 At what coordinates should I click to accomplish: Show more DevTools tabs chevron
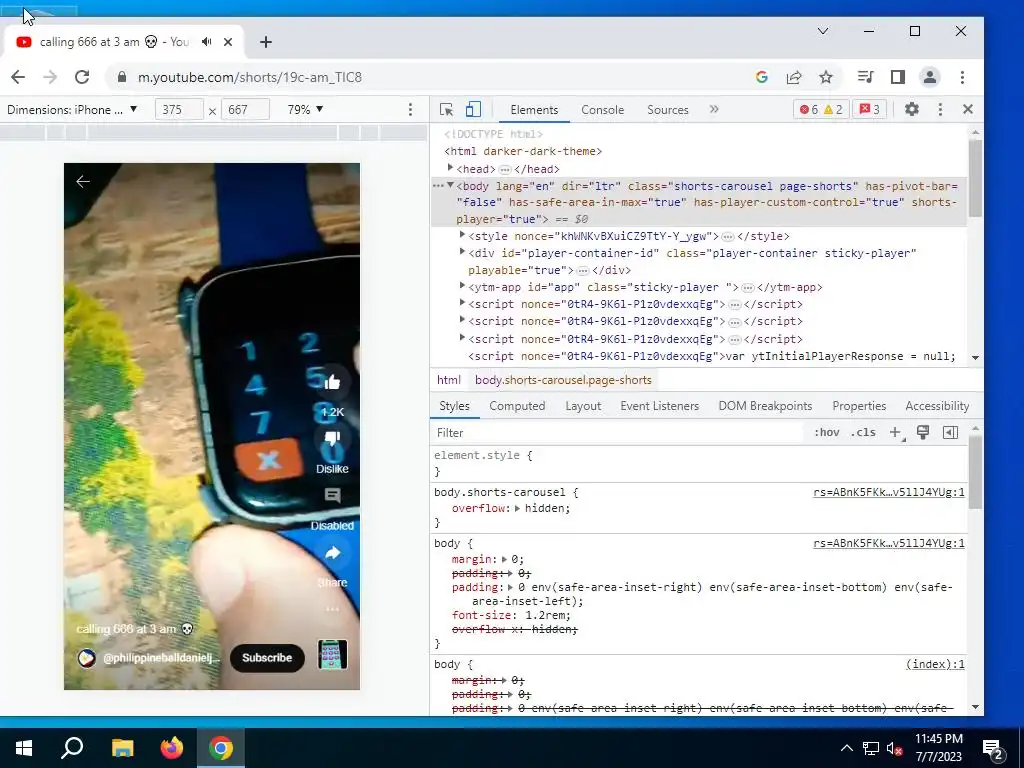(714, 109)
